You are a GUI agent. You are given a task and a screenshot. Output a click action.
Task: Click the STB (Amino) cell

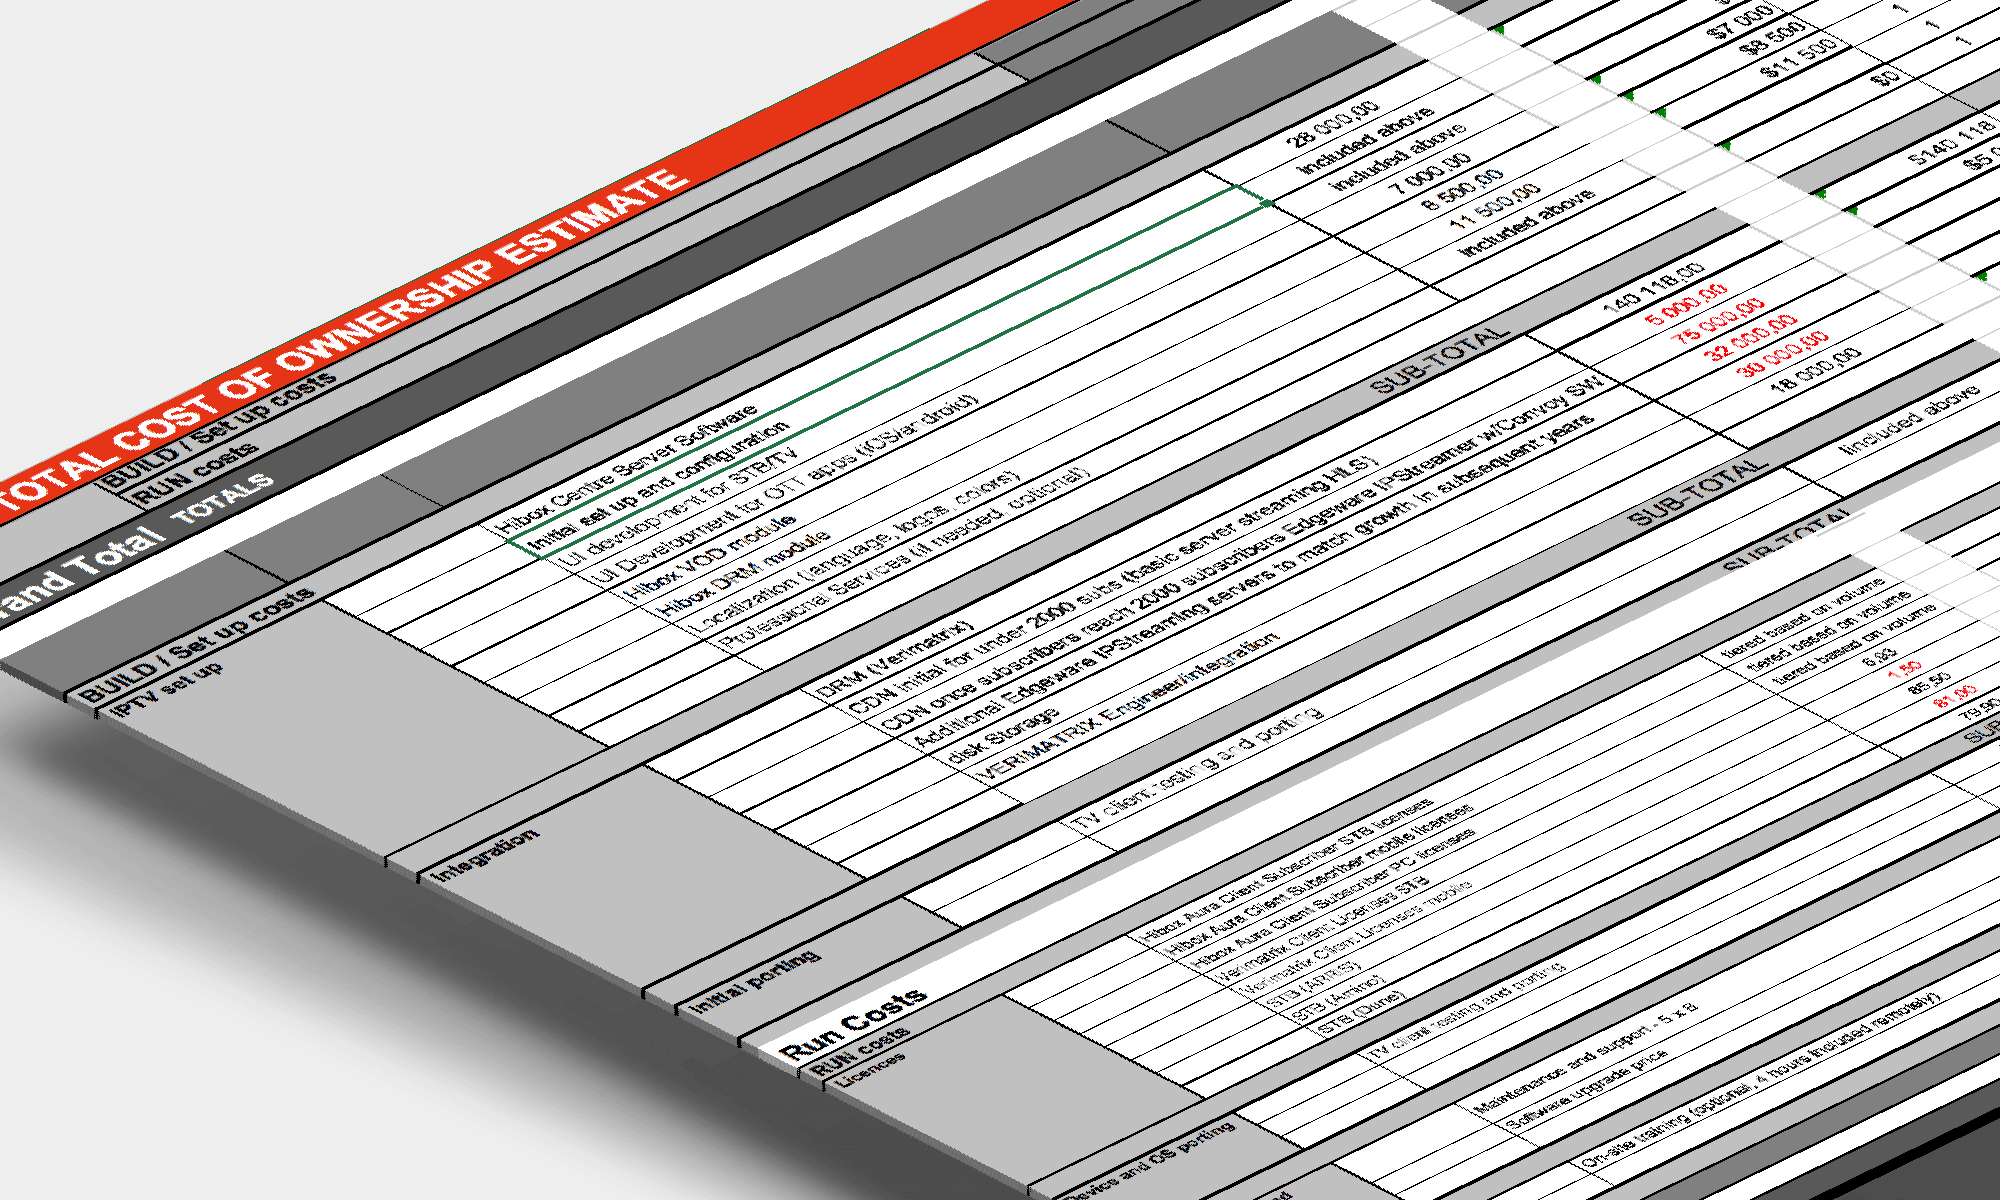coord(1339,997)
